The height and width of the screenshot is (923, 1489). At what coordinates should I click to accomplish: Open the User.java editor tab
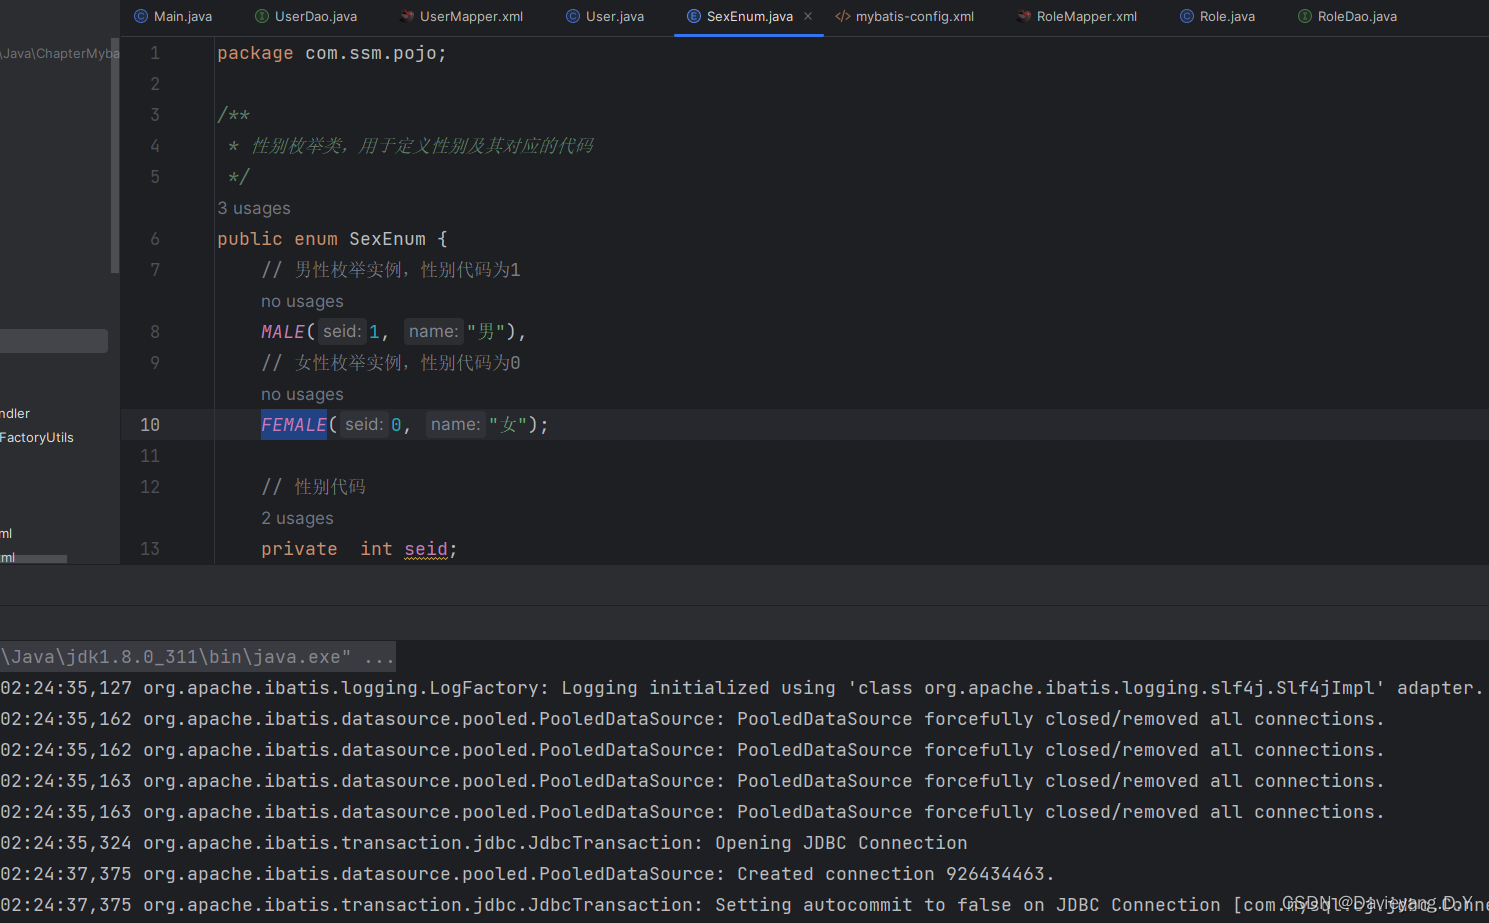(x=605, y=17)
